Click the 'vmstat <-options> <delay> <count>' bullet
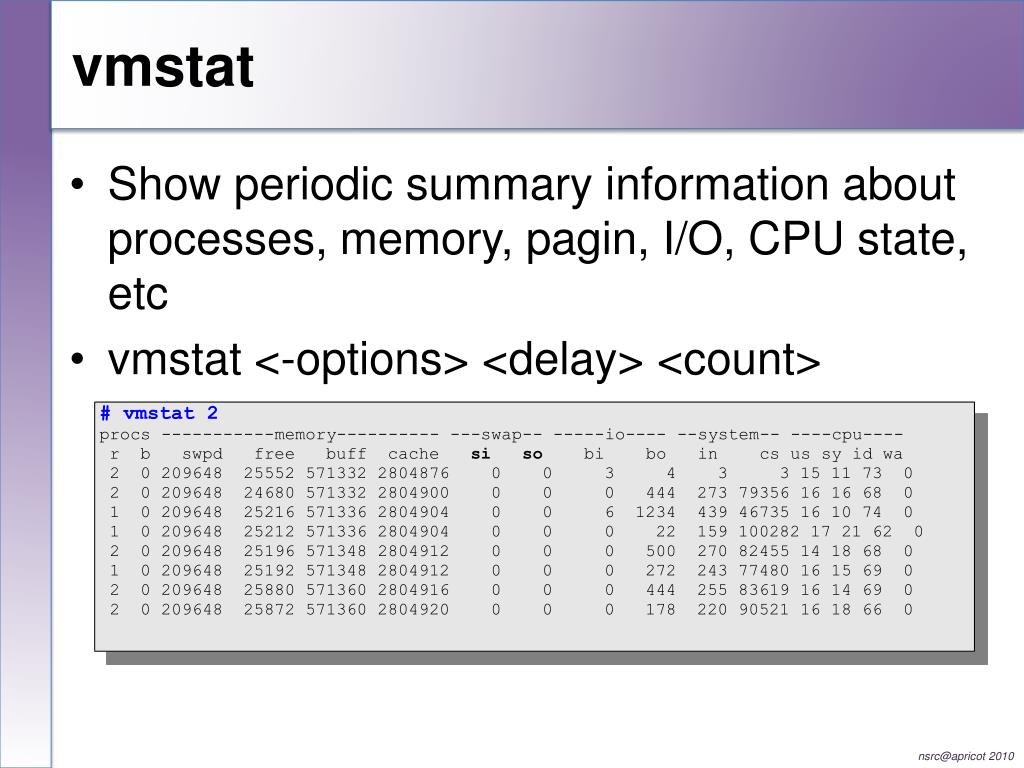The image size is (1024, 768). 464,359
